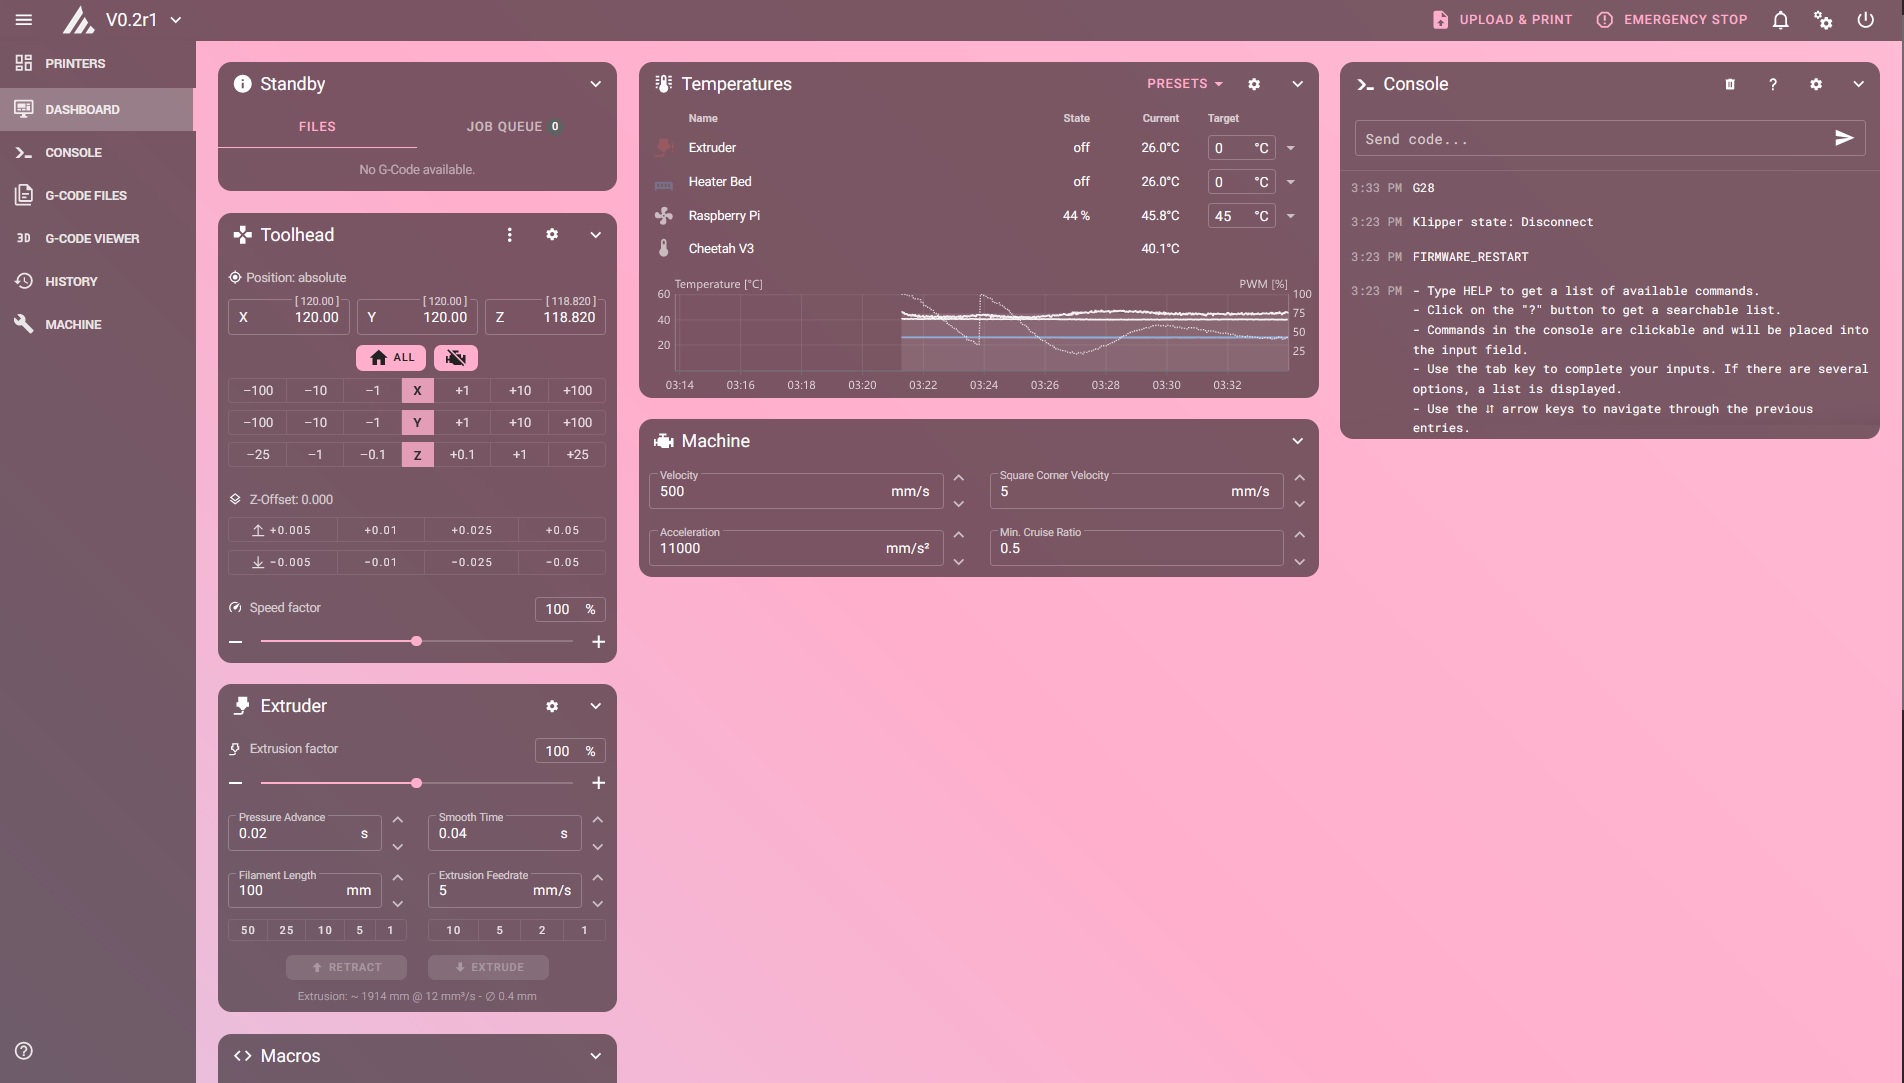Toggle the Z axis selection in Toolhead
The image size is (1904, 1083).
pos(417,455)
